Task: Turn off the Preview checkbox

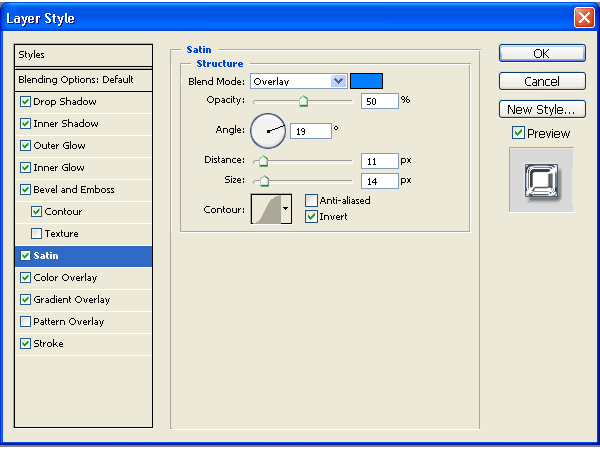Action: pos(518,133)
